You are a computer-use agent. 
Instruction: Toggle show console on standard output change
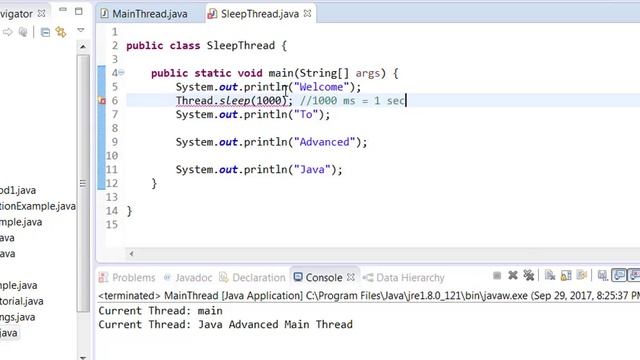point(619,276)
